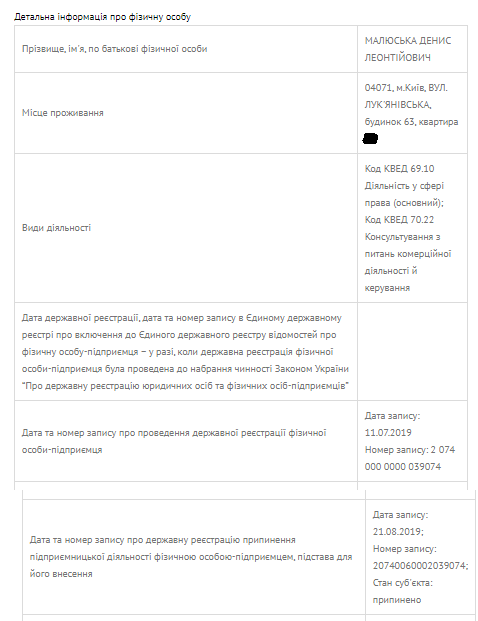This screenshot has width=478, height=621.
Task: Click the припинення підприємницької діяльності label
Action: [x=191, y=557]
